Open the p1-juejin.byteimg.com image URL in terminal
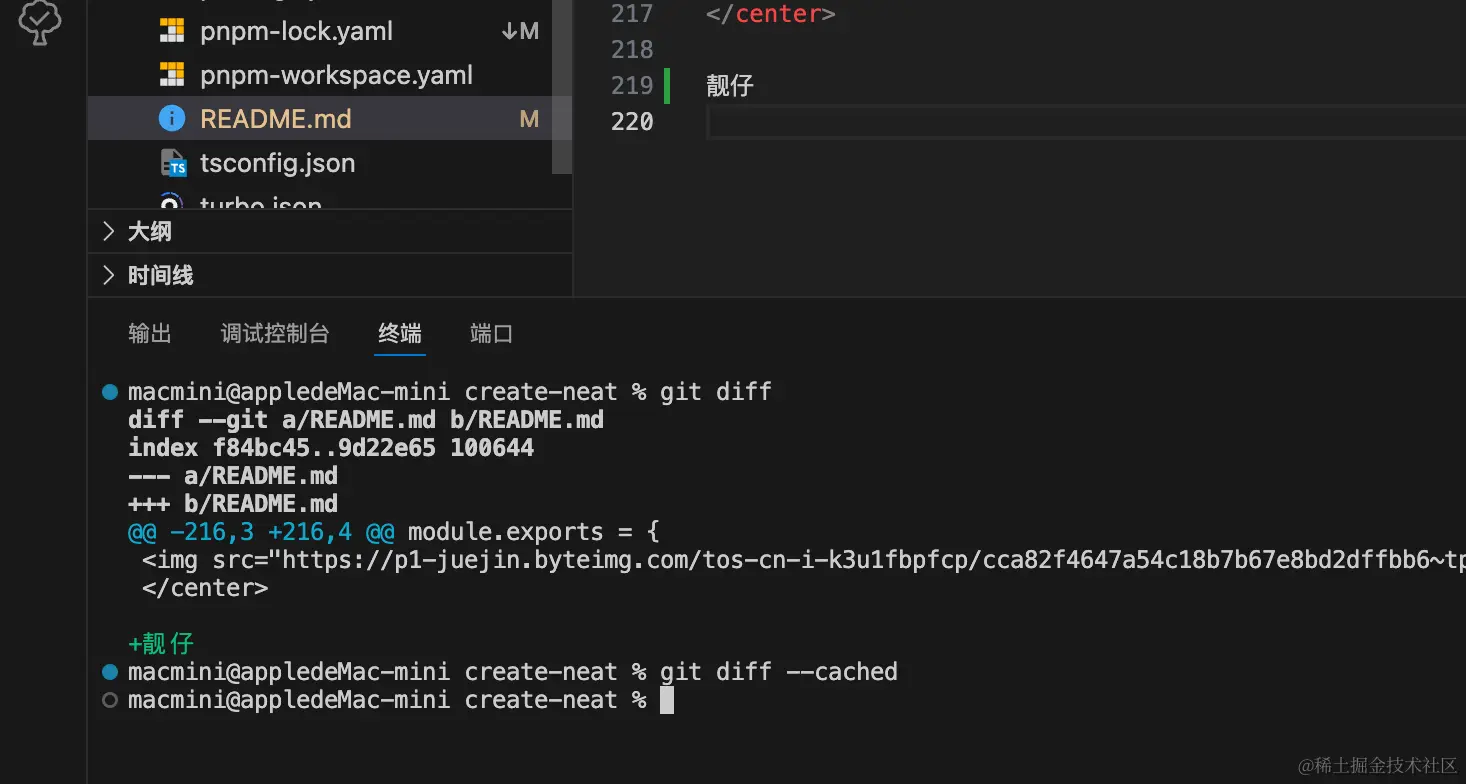 click(874, 559)
